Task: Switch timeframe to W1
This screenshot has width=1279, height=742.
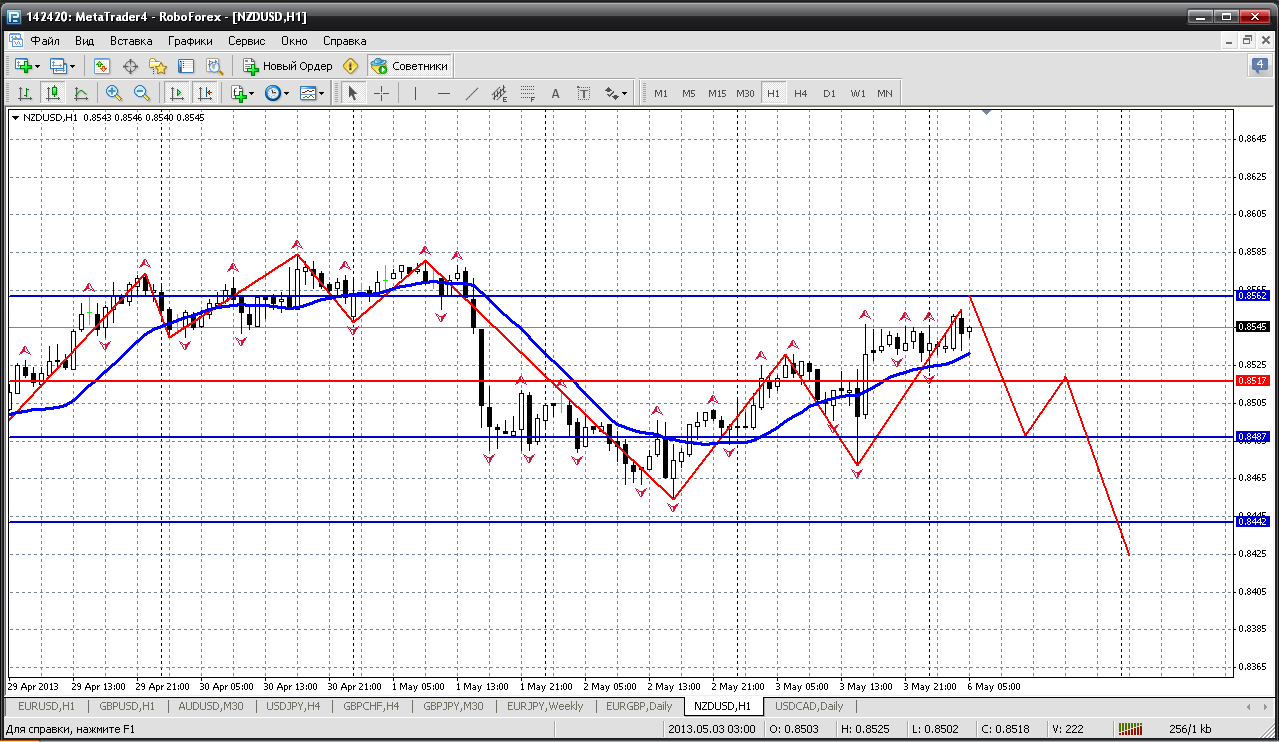Action: (x=858, y=93)
